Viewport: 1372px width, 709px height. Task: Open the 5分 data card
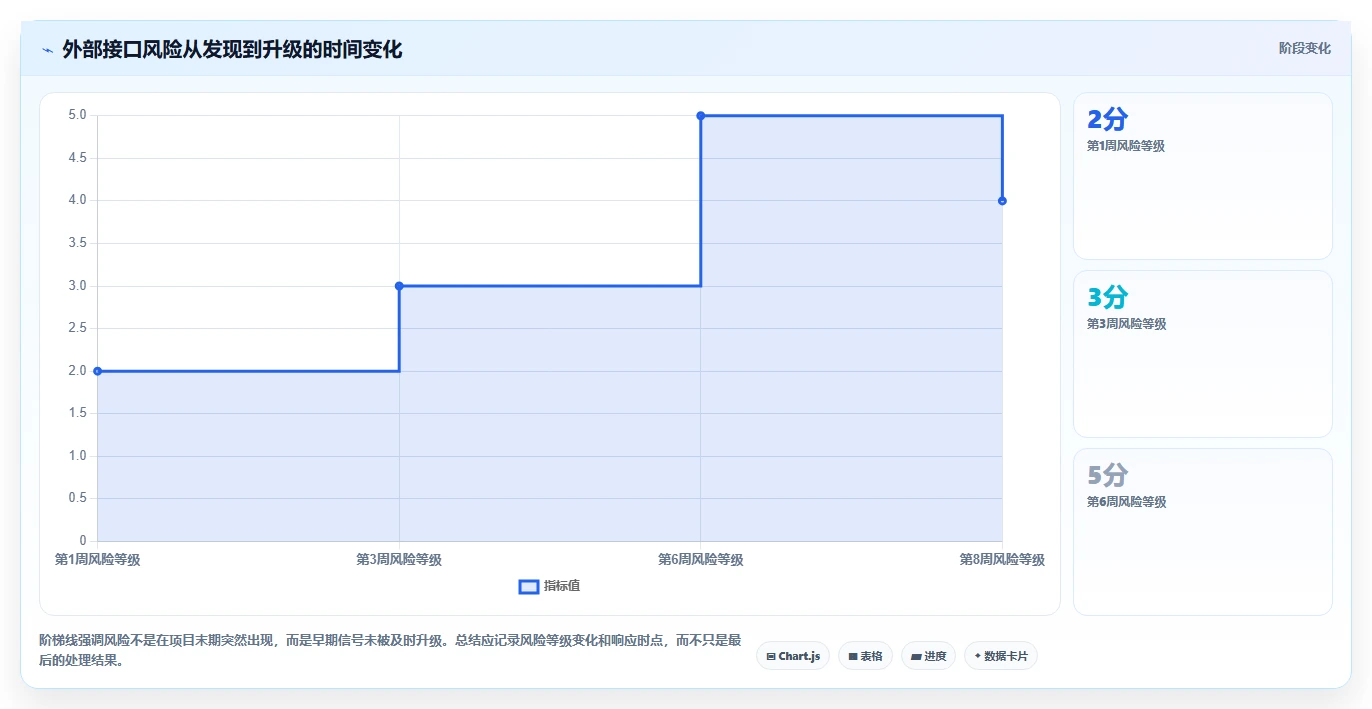pyautogui.click(x=1203, y=532)
